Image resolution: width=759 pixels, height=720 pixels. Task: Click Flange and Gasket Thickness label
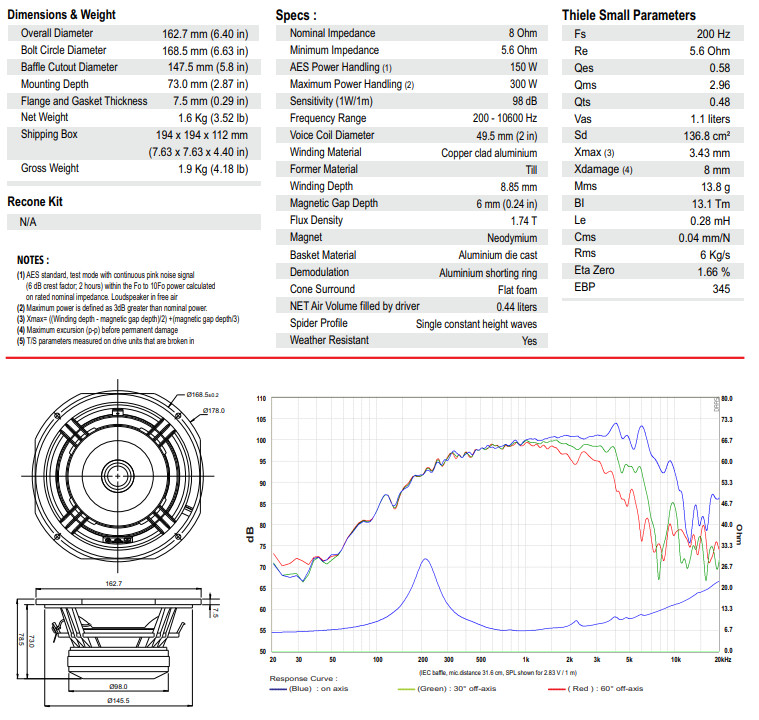(84, 101)
